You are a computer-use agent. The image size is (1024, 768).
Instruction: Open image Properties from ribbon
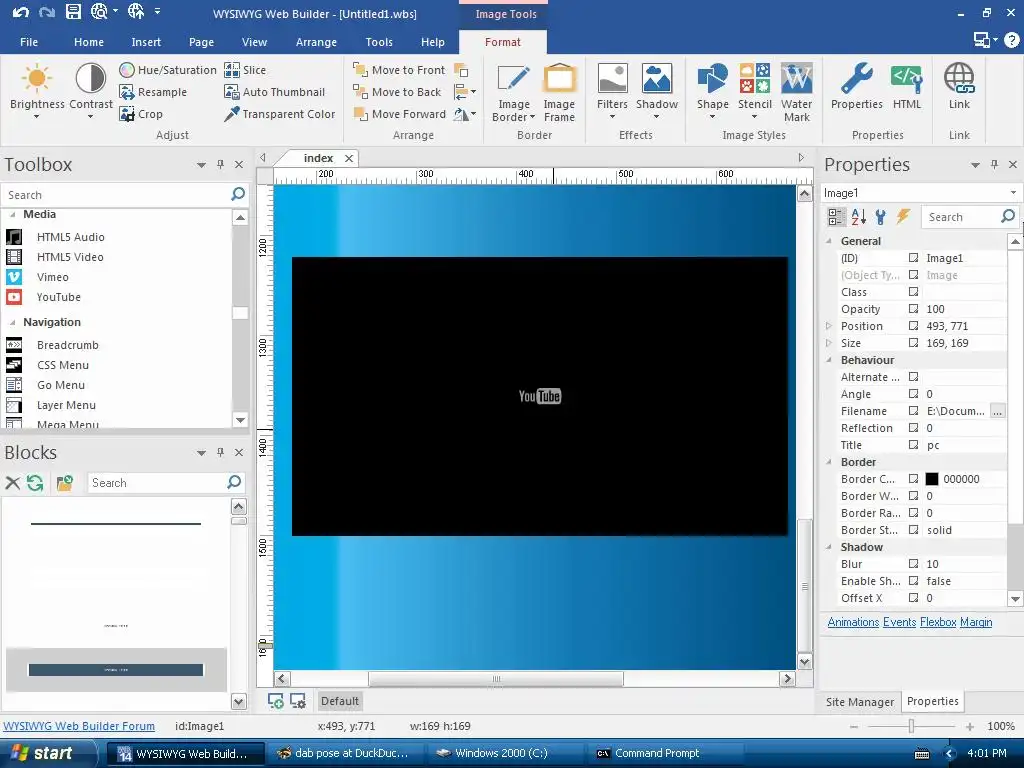click(856, 86)
